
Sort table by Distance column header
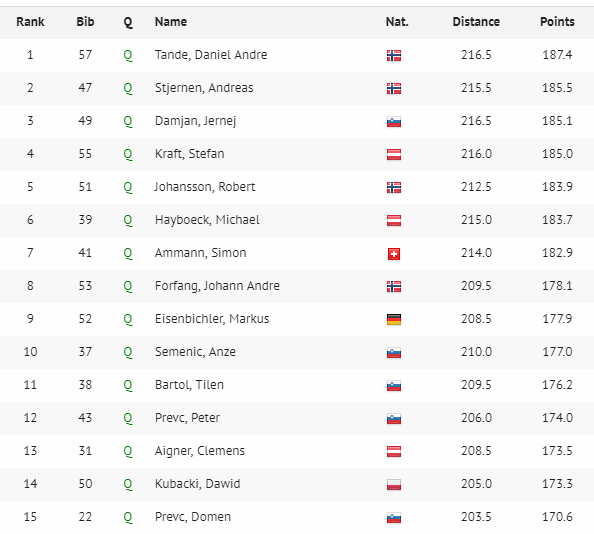coord(476,22)
